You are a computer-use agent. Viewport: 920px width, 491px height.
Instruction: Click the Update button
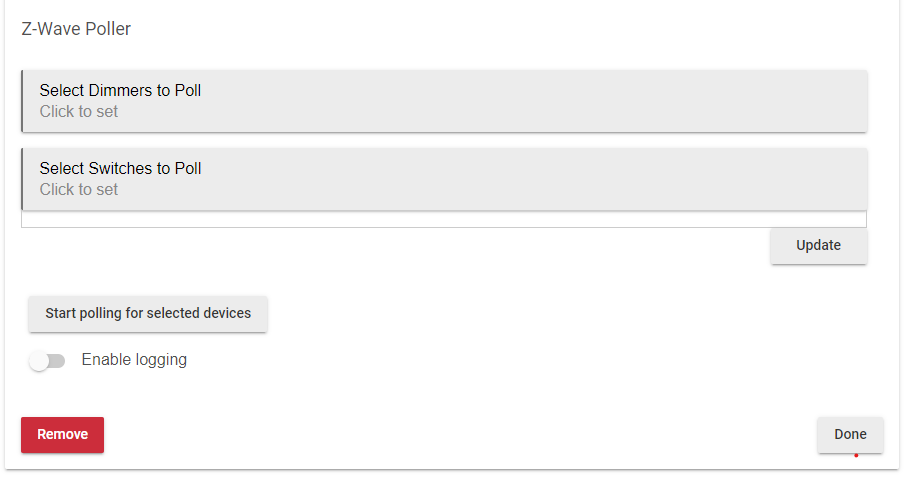pos(818,246)
